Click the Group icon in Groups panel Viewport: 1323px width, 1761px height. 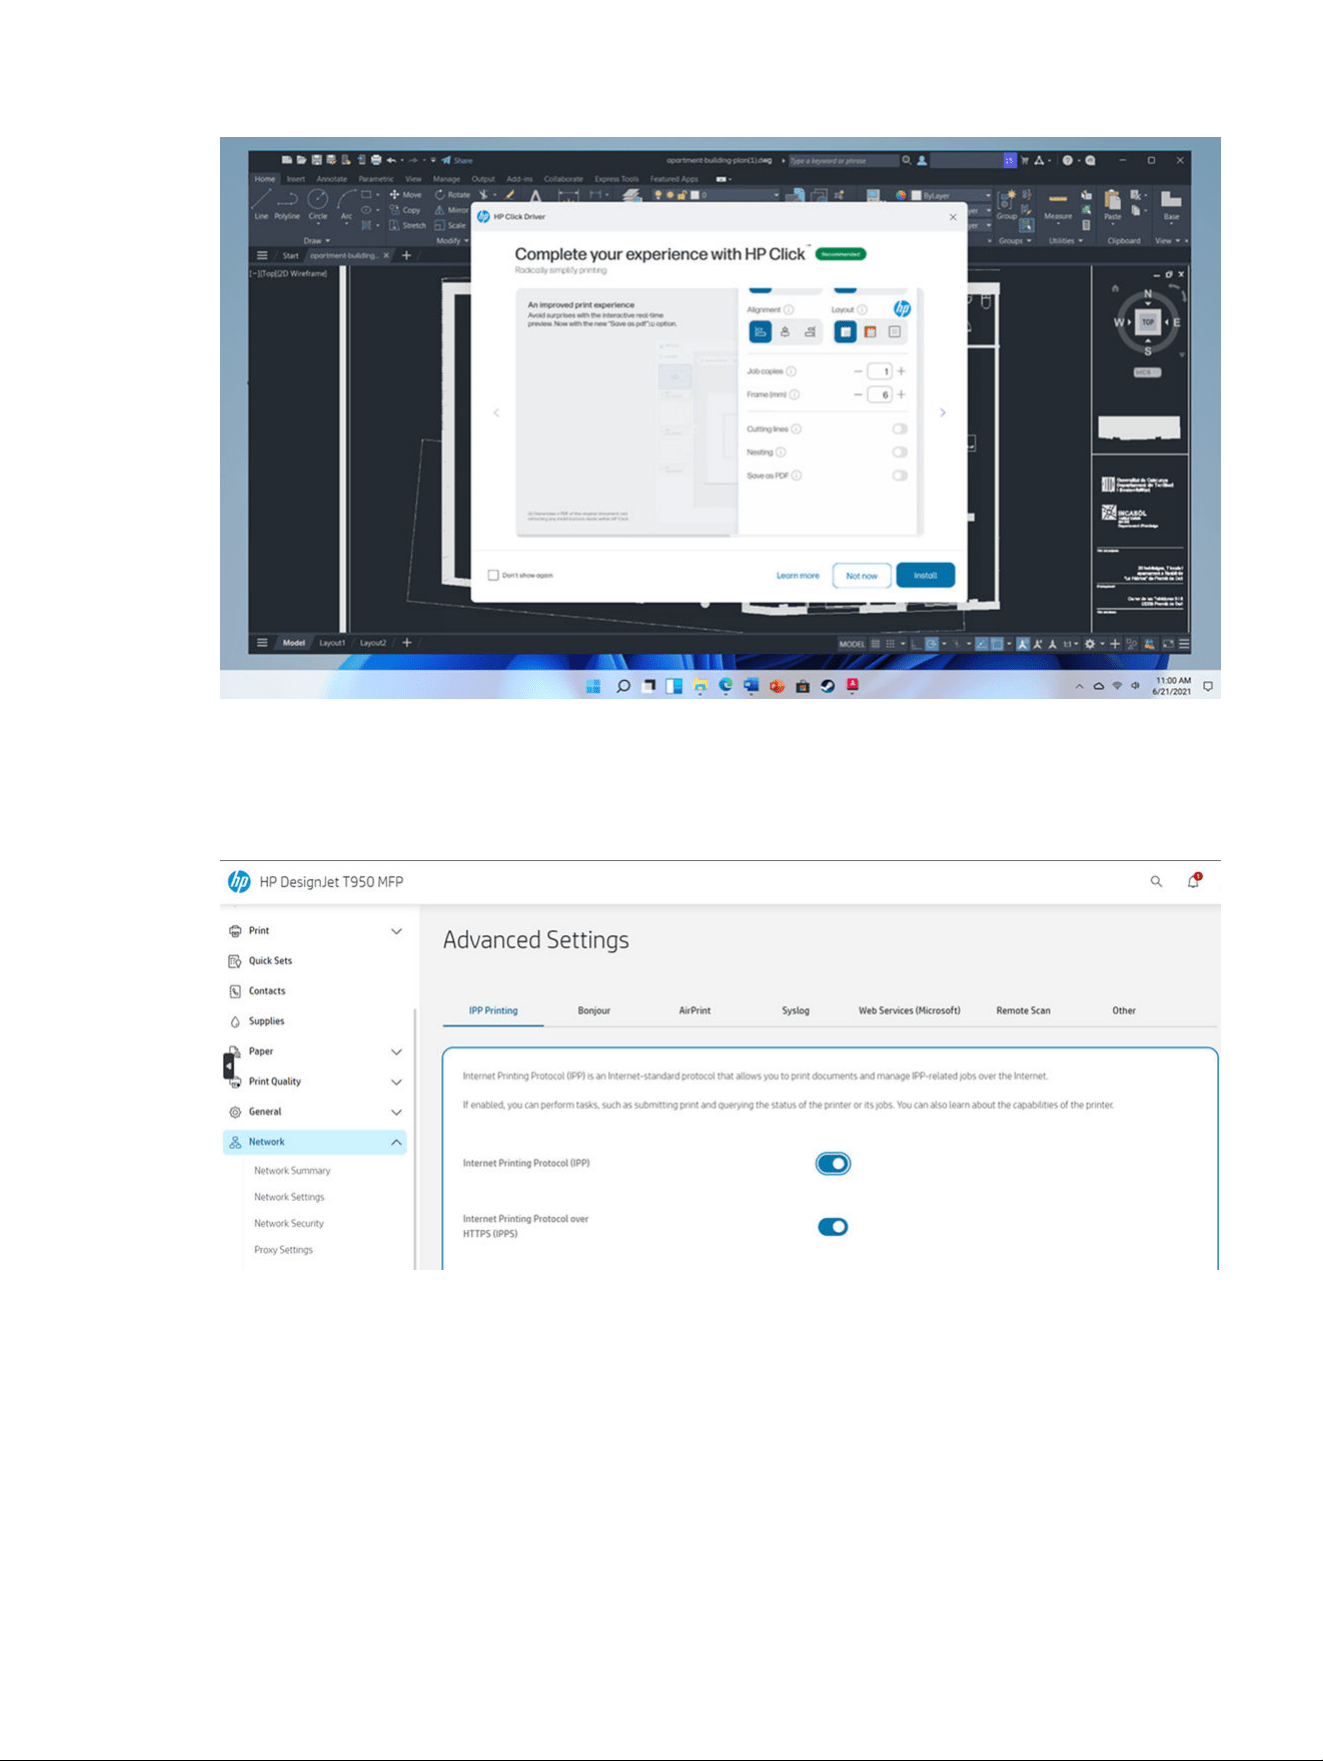[x=1006, y=204]
